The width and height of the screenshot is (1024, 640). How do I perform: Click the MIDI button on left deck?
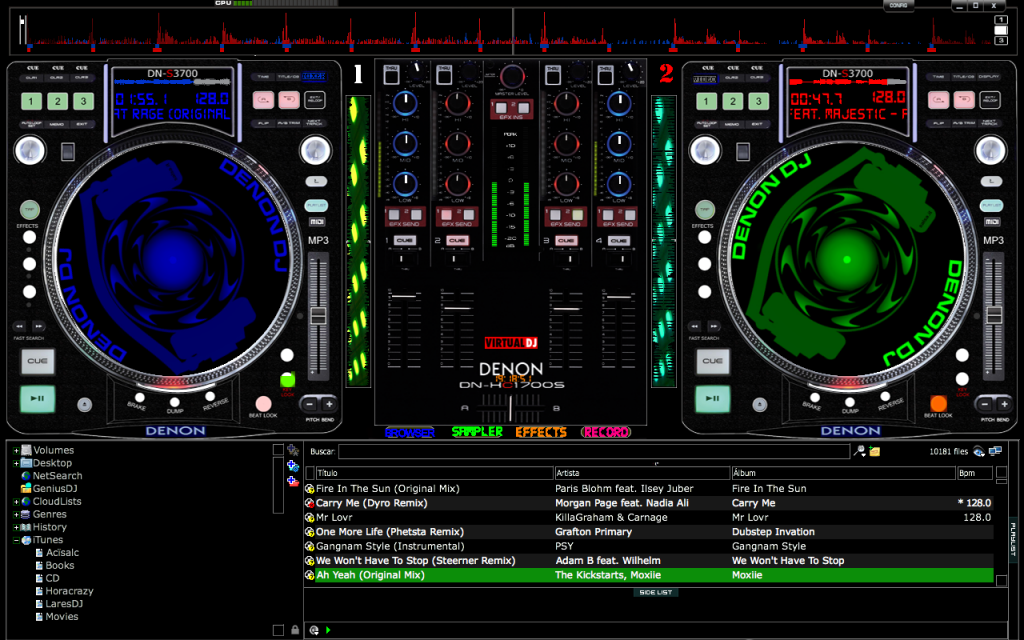coord(317,222)
